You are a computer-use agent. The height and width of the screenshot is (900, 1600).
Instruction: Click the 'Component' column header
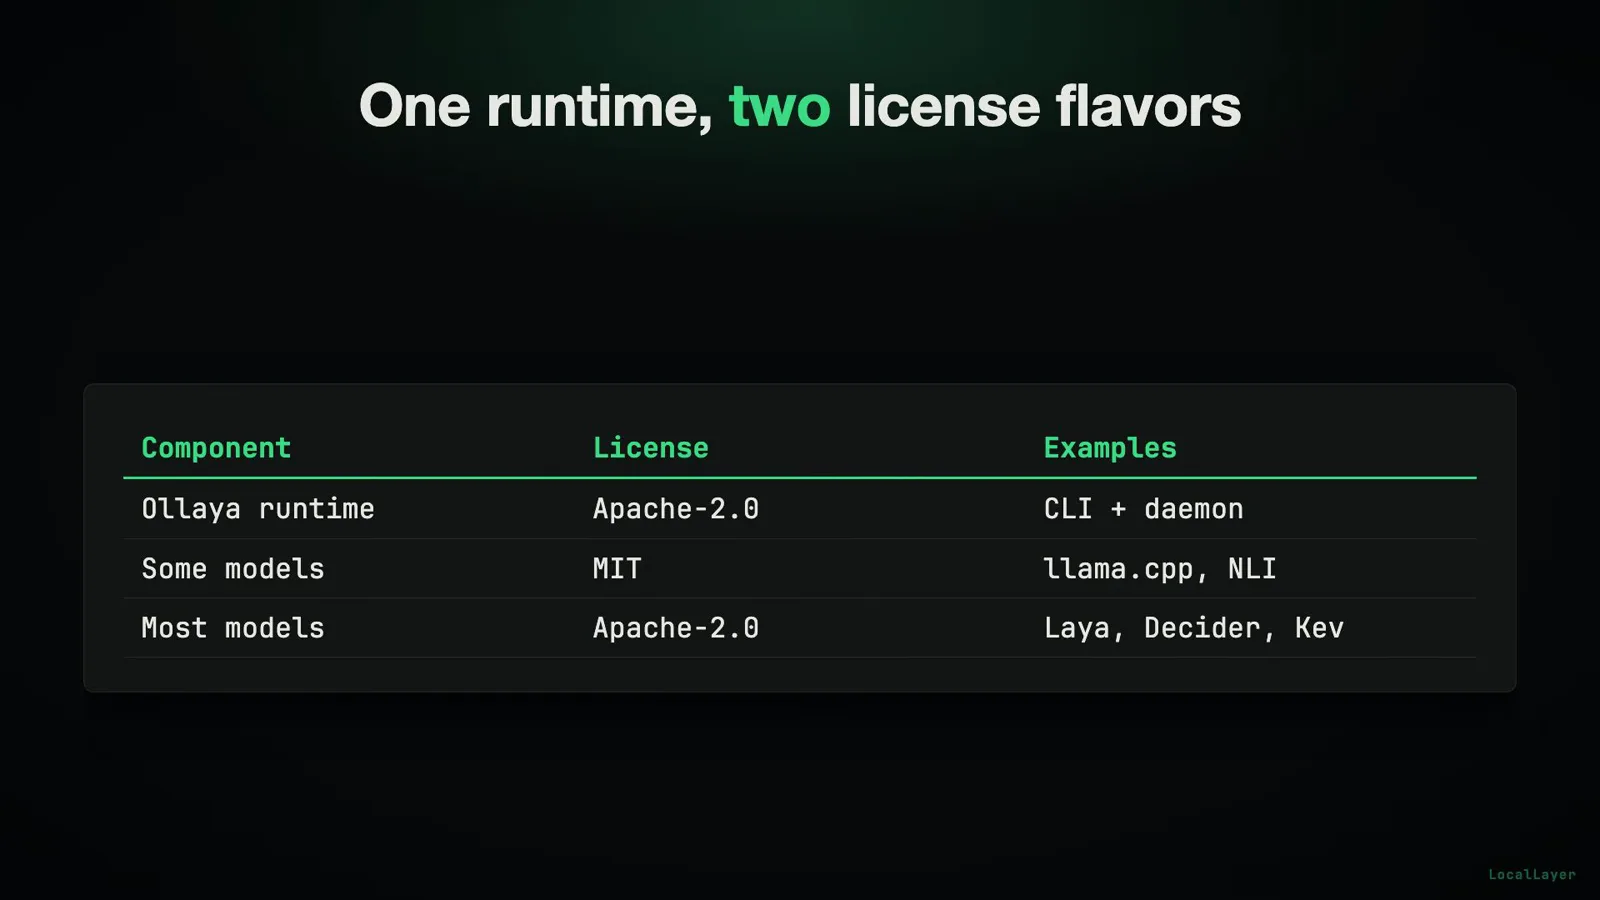tap(216, 448)
